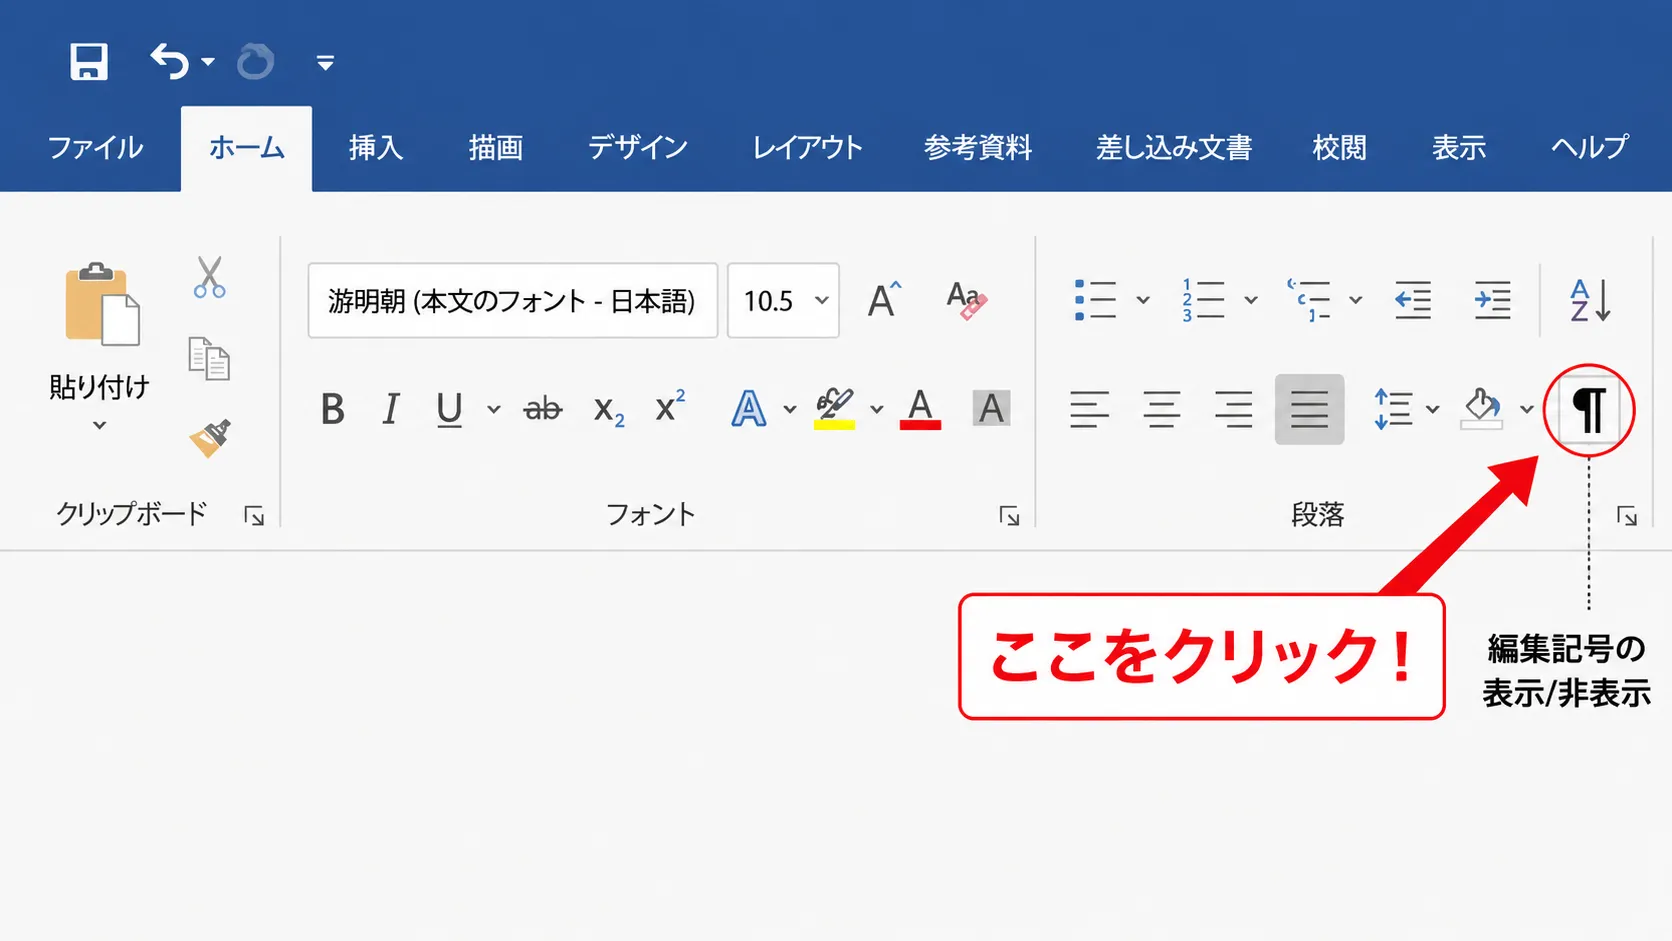Image resolution: width=1672 pixels, height=941 pixels.
Task: Select the ホーム tab
Action: click(246, 148)
